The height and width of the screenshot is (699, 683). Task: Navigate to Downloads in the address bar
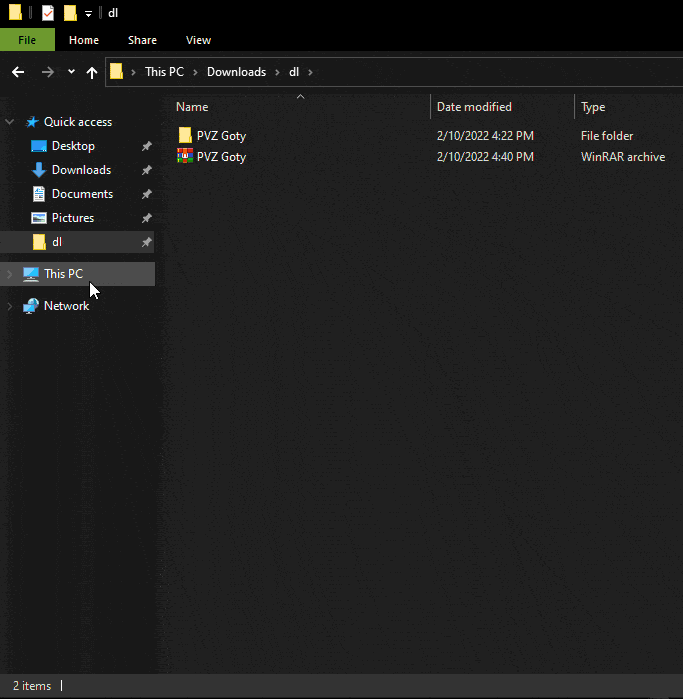click(236, 72)
